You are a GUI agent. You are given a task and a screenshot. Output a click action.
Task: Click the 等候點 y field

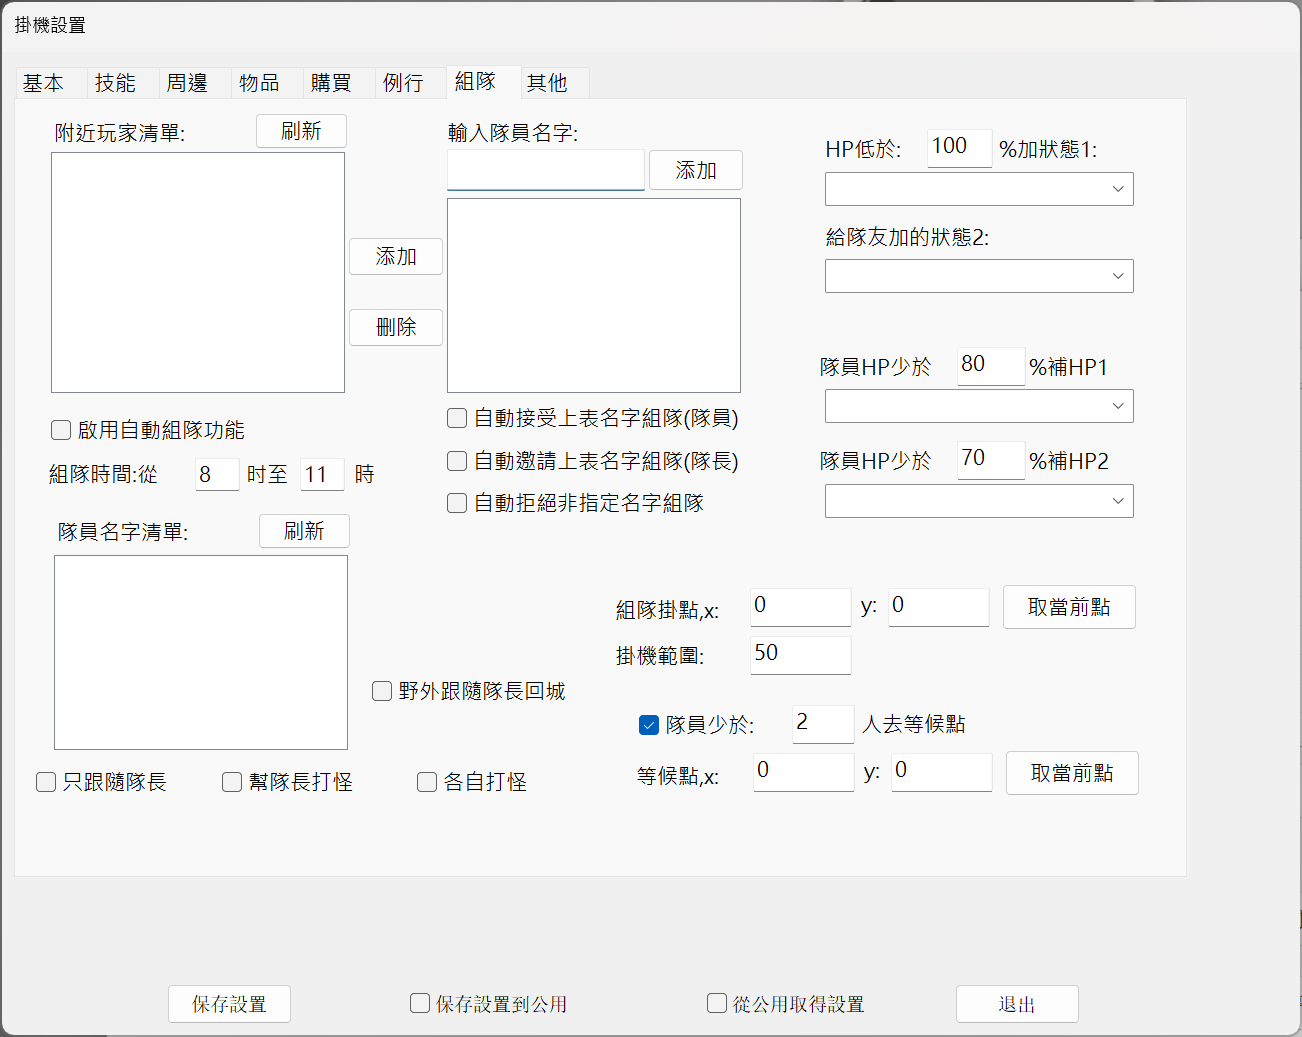coord(942,772)
